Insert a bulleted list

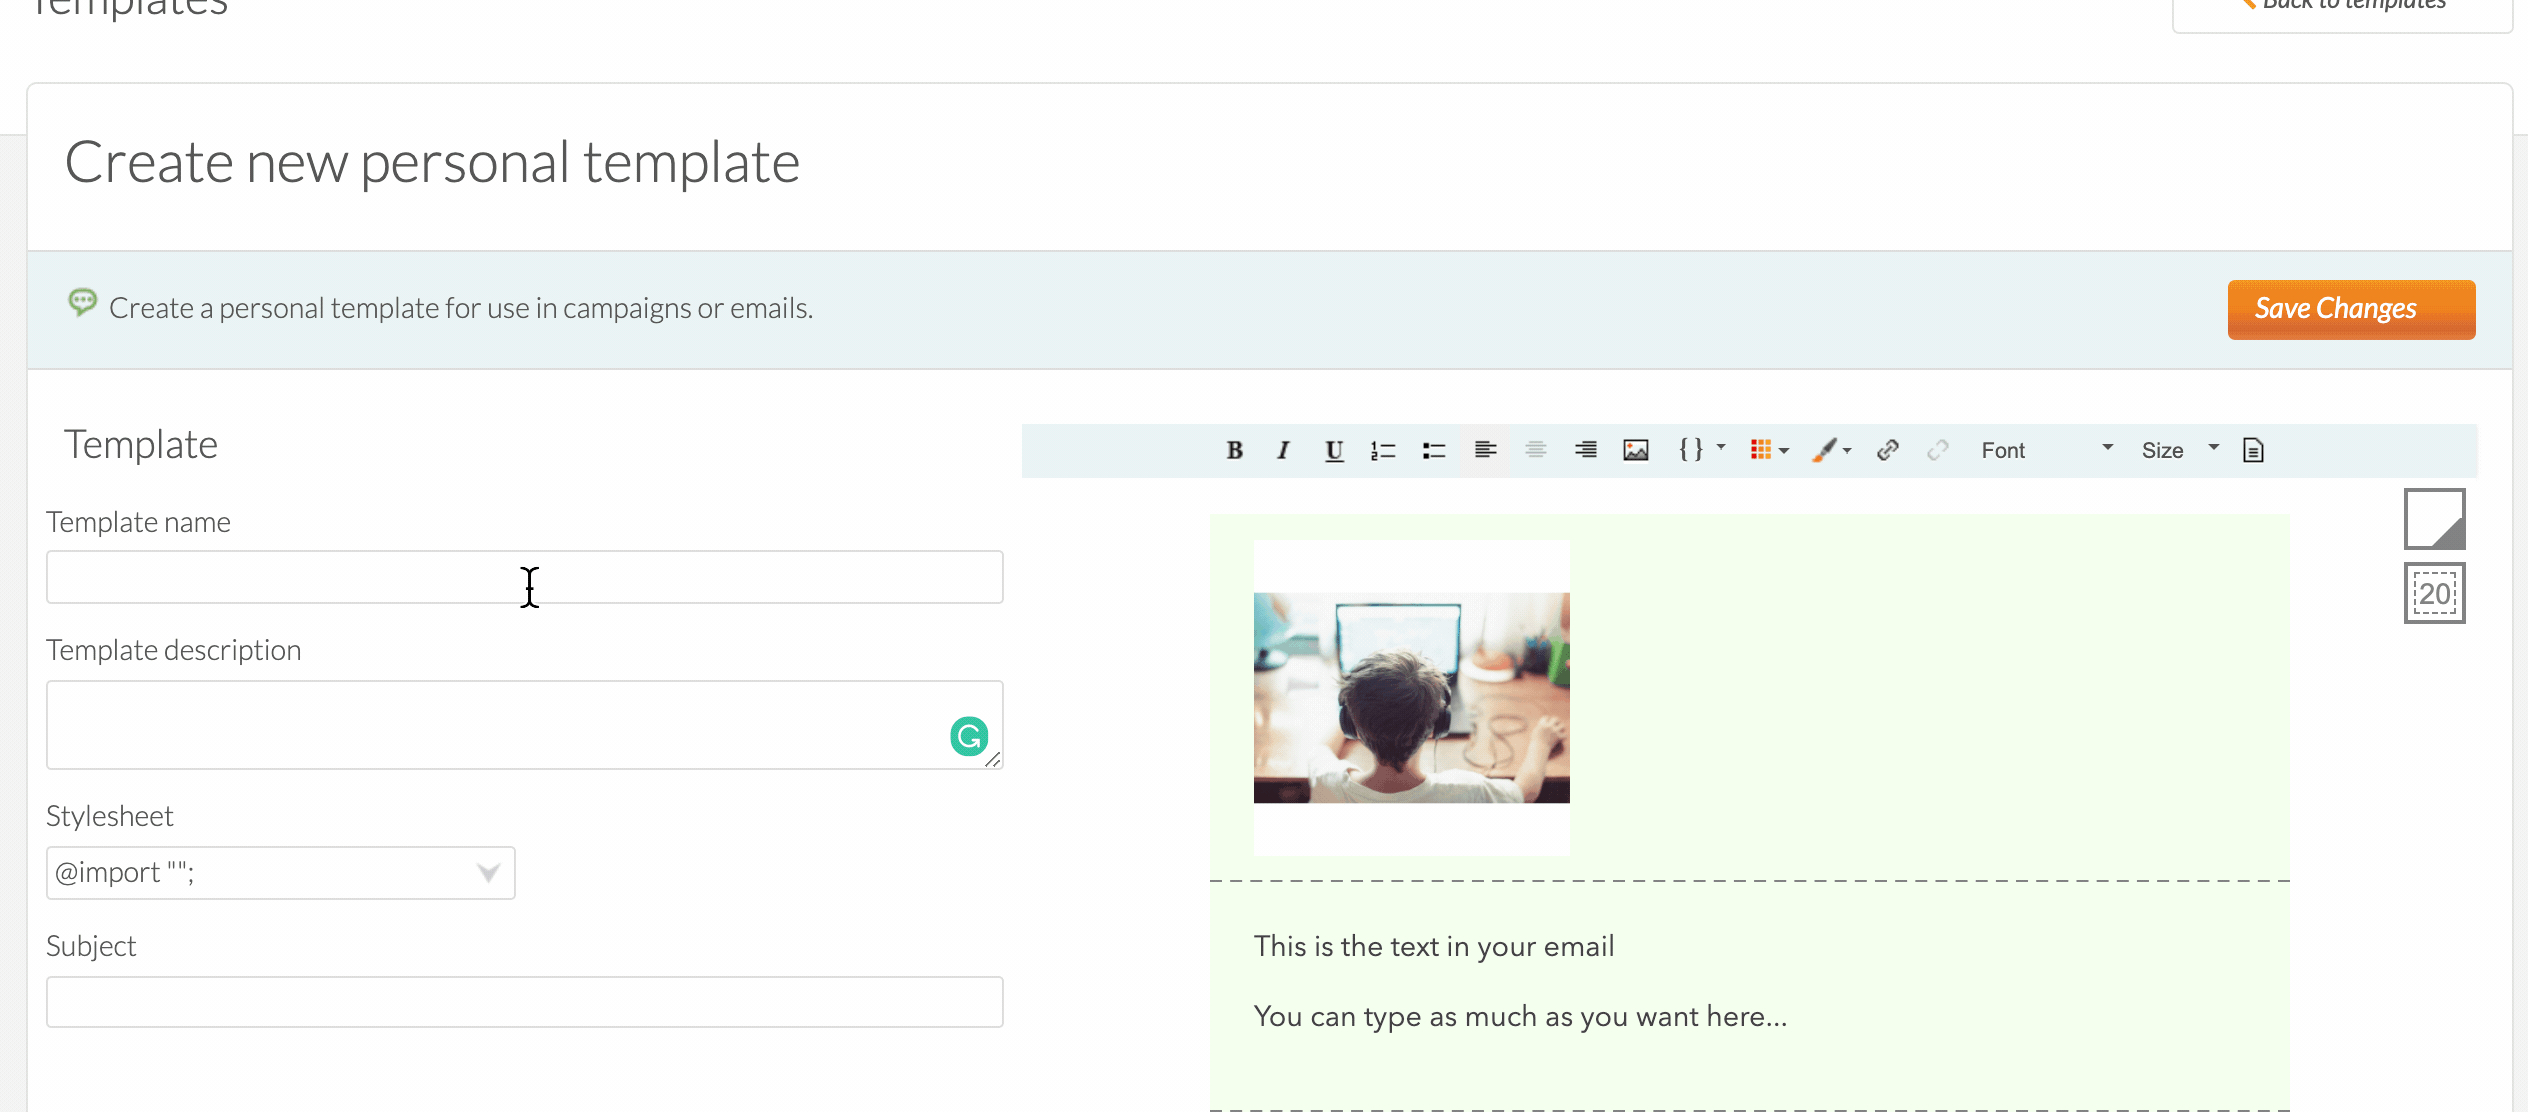[x=1434, y=450]
